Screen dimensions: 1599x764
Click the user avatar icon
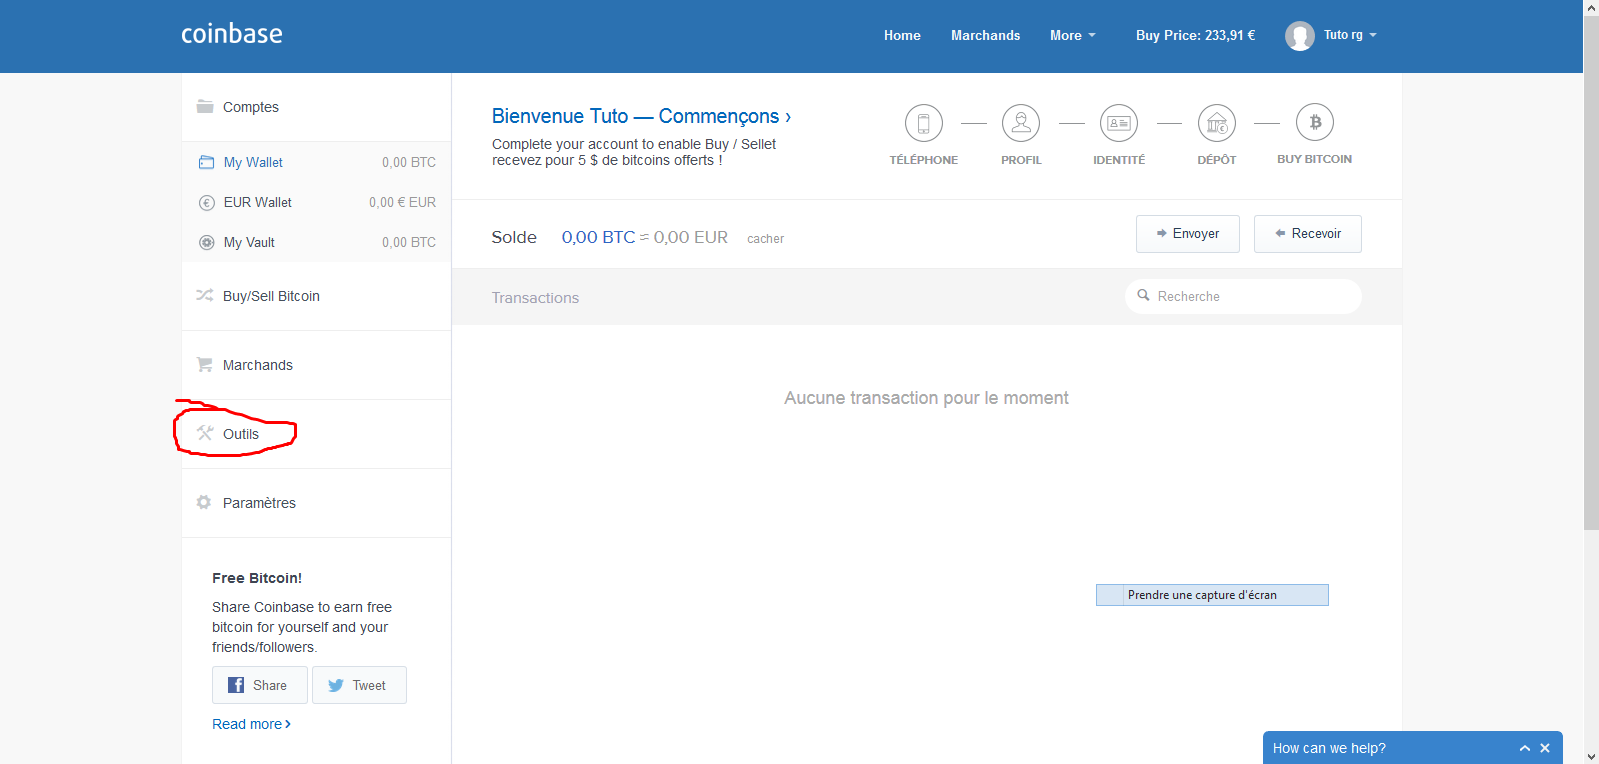click(x=1300, y=36)
